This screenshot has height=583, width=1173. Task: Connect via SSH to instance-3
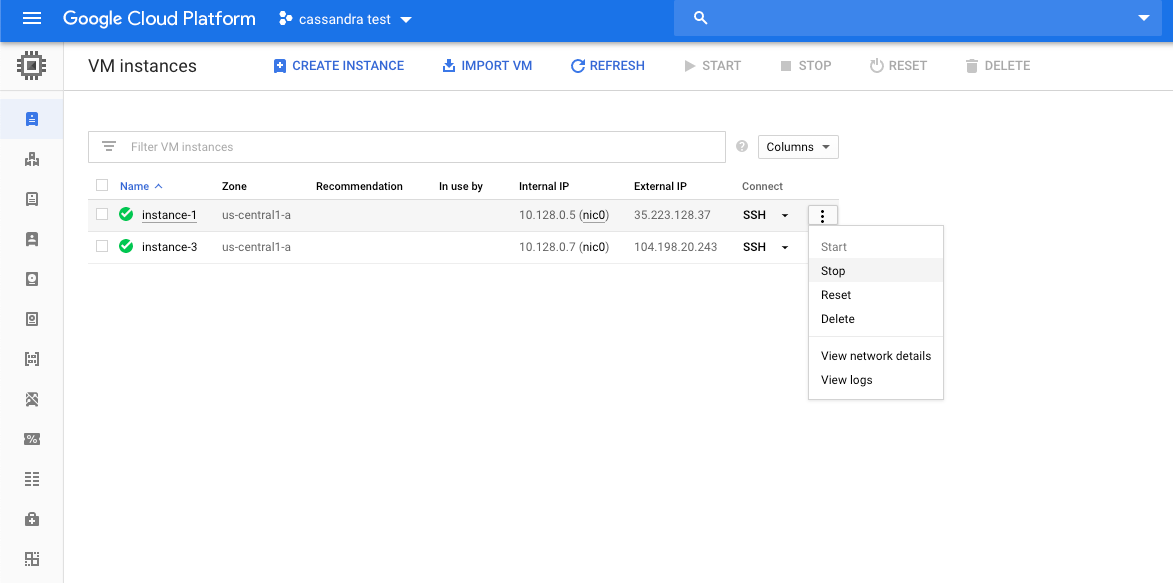point(754,247)
